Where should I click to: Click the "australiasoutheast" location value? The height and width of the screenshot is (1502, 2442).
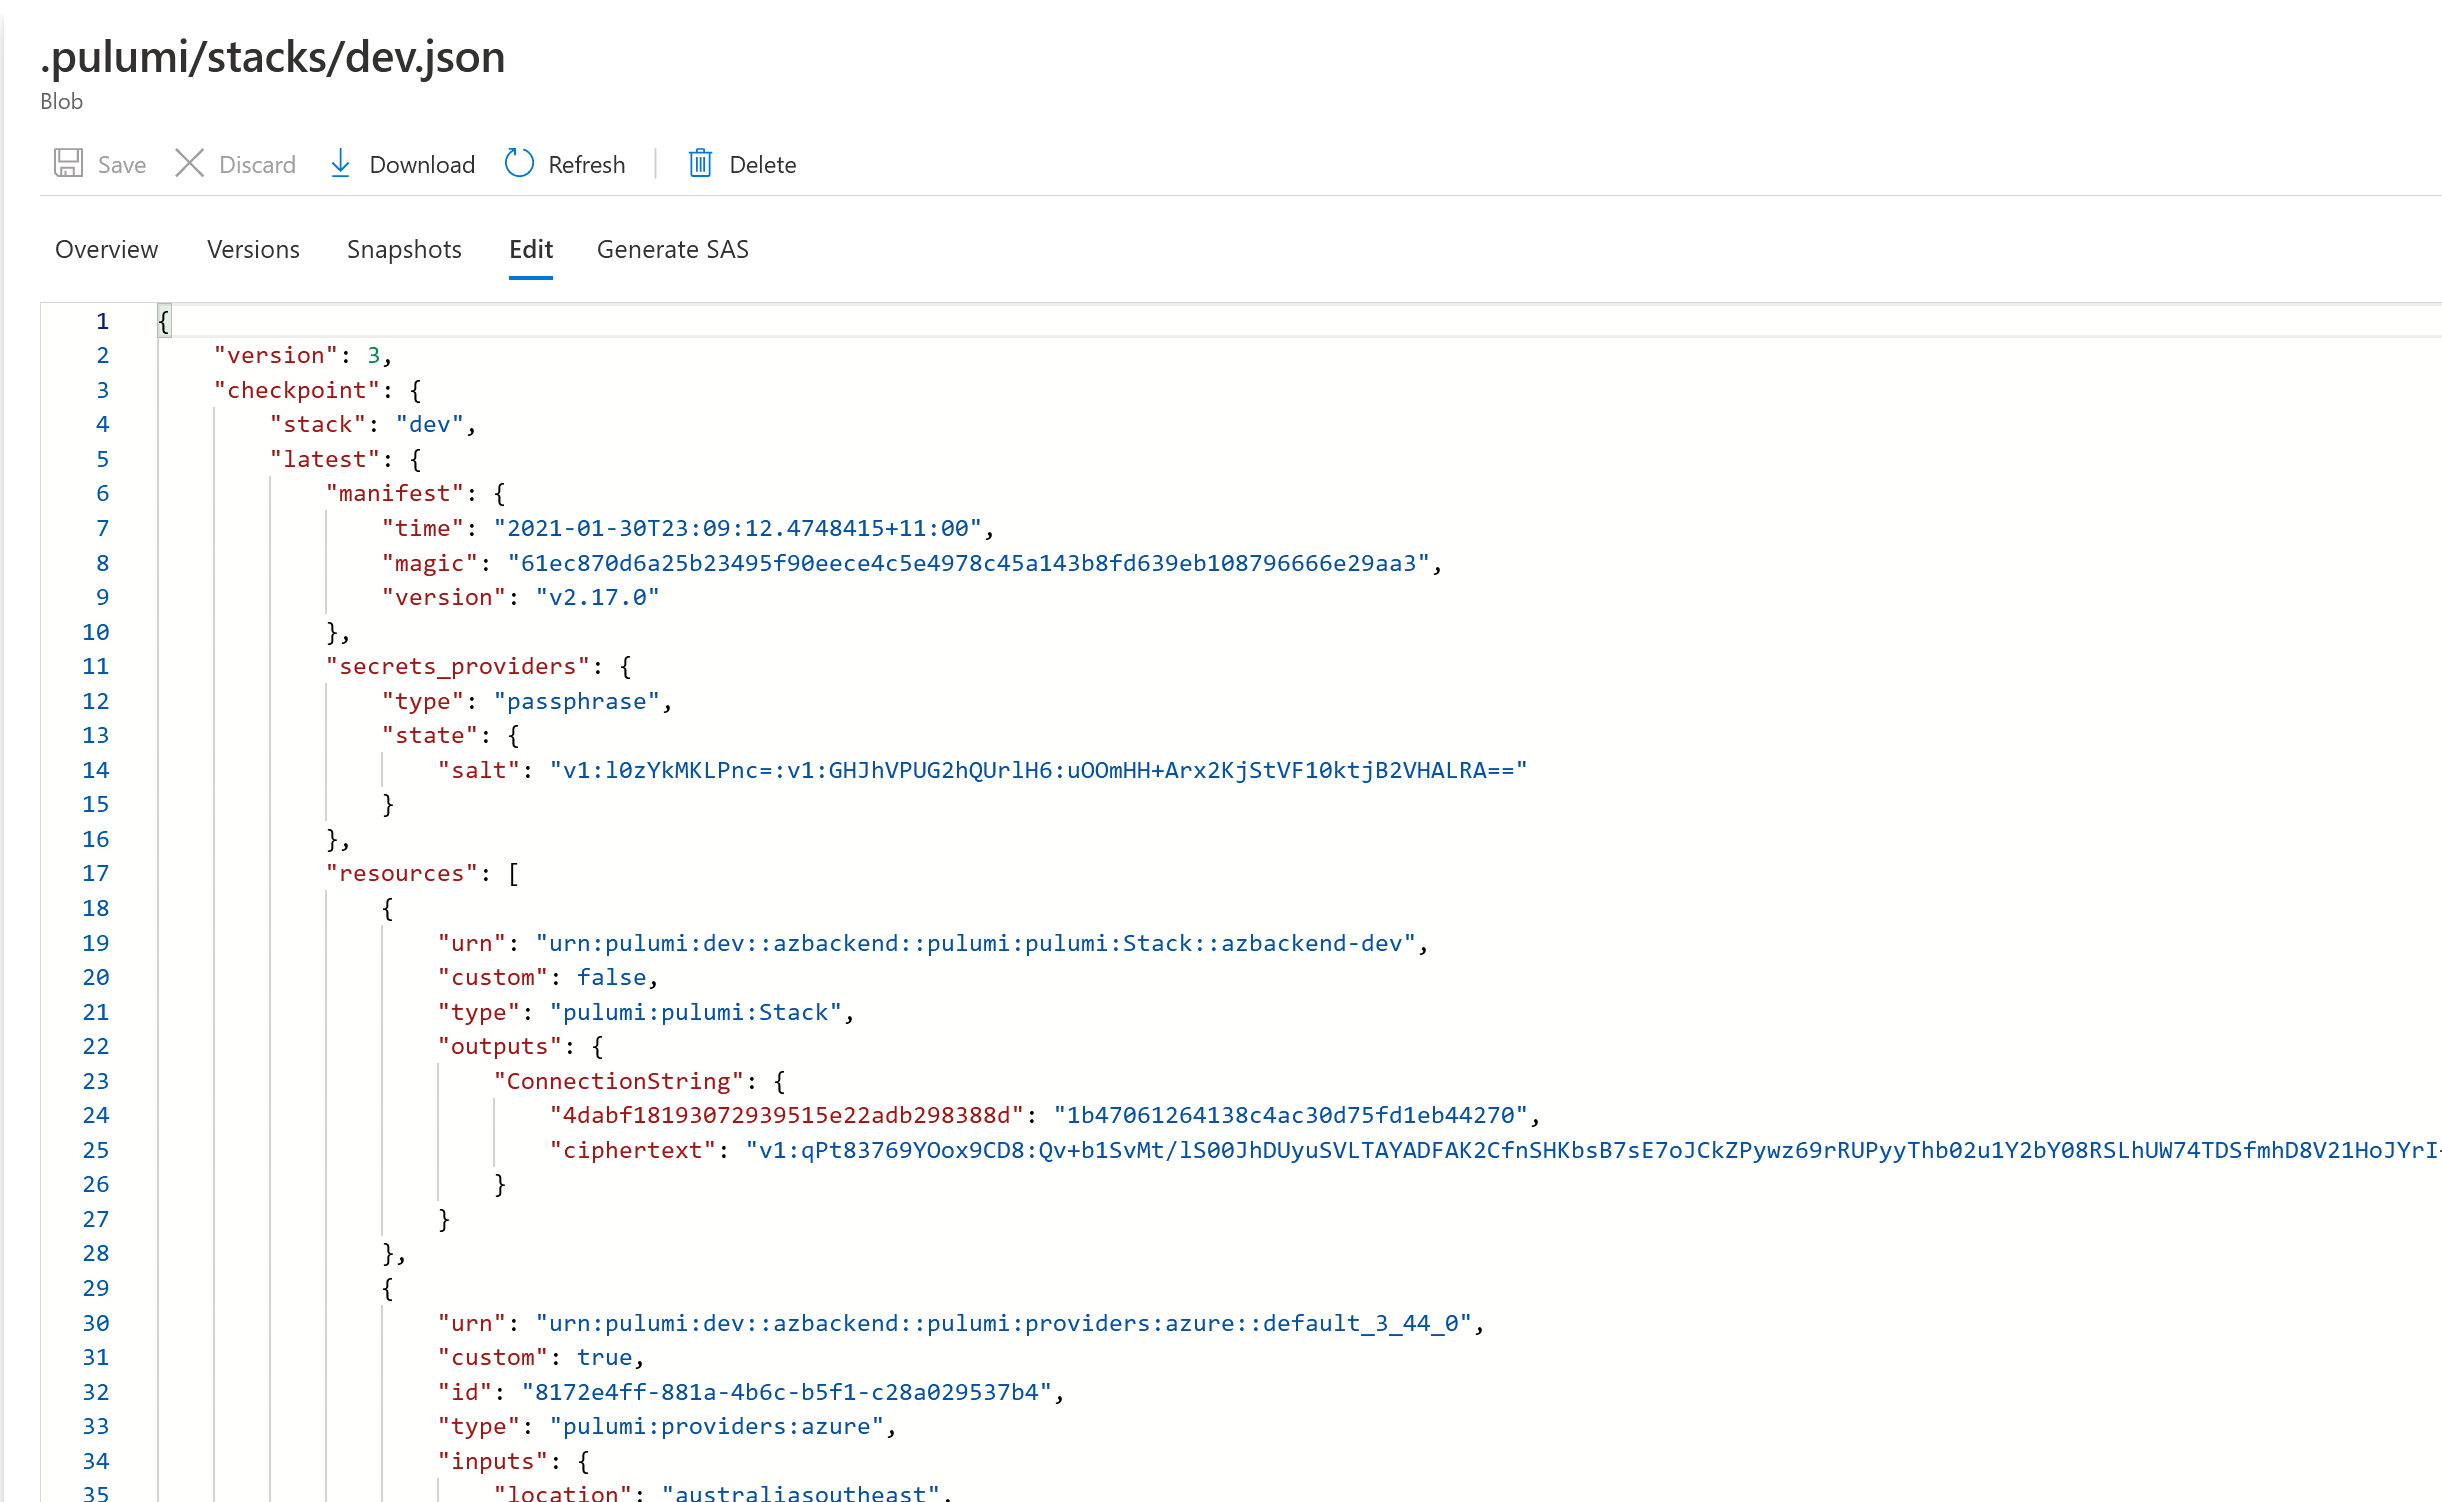801,1492
